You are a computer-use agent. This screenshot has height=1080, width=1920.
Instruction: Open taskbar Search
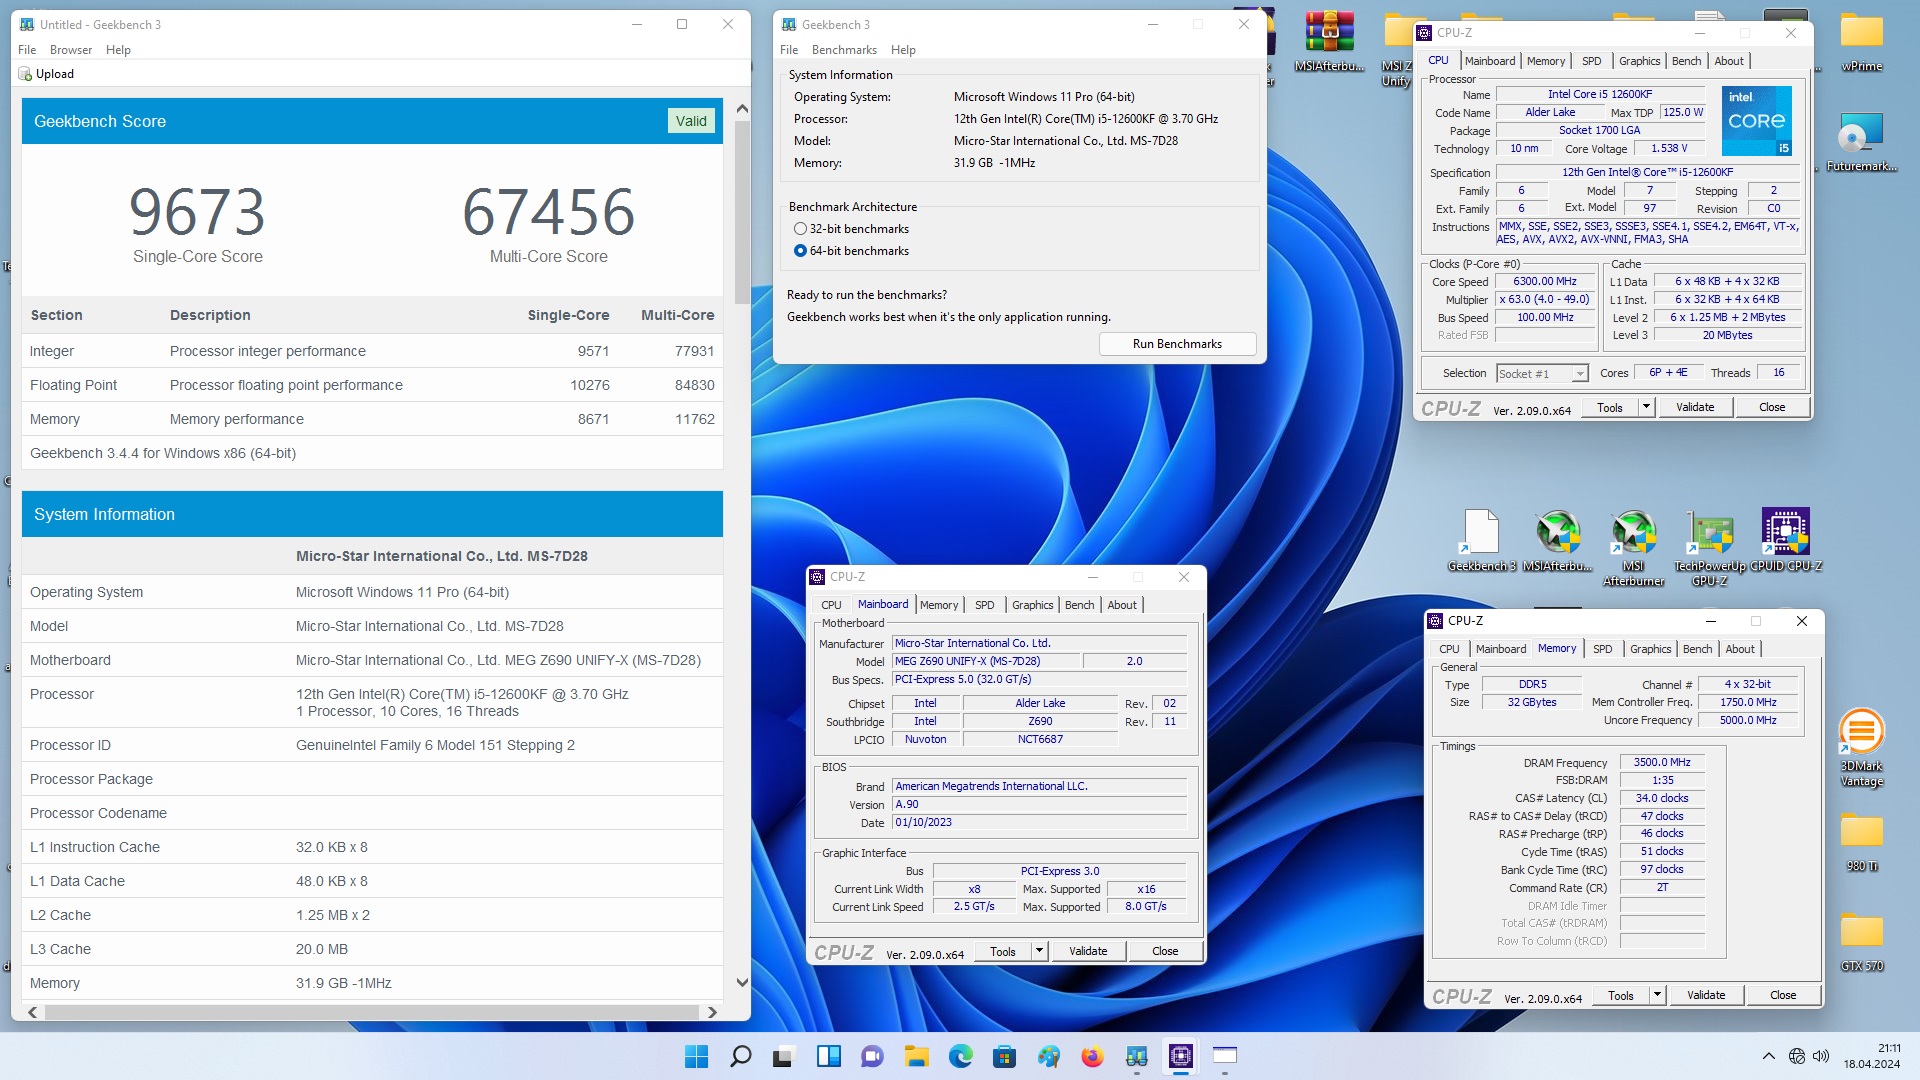point(740,1056)
